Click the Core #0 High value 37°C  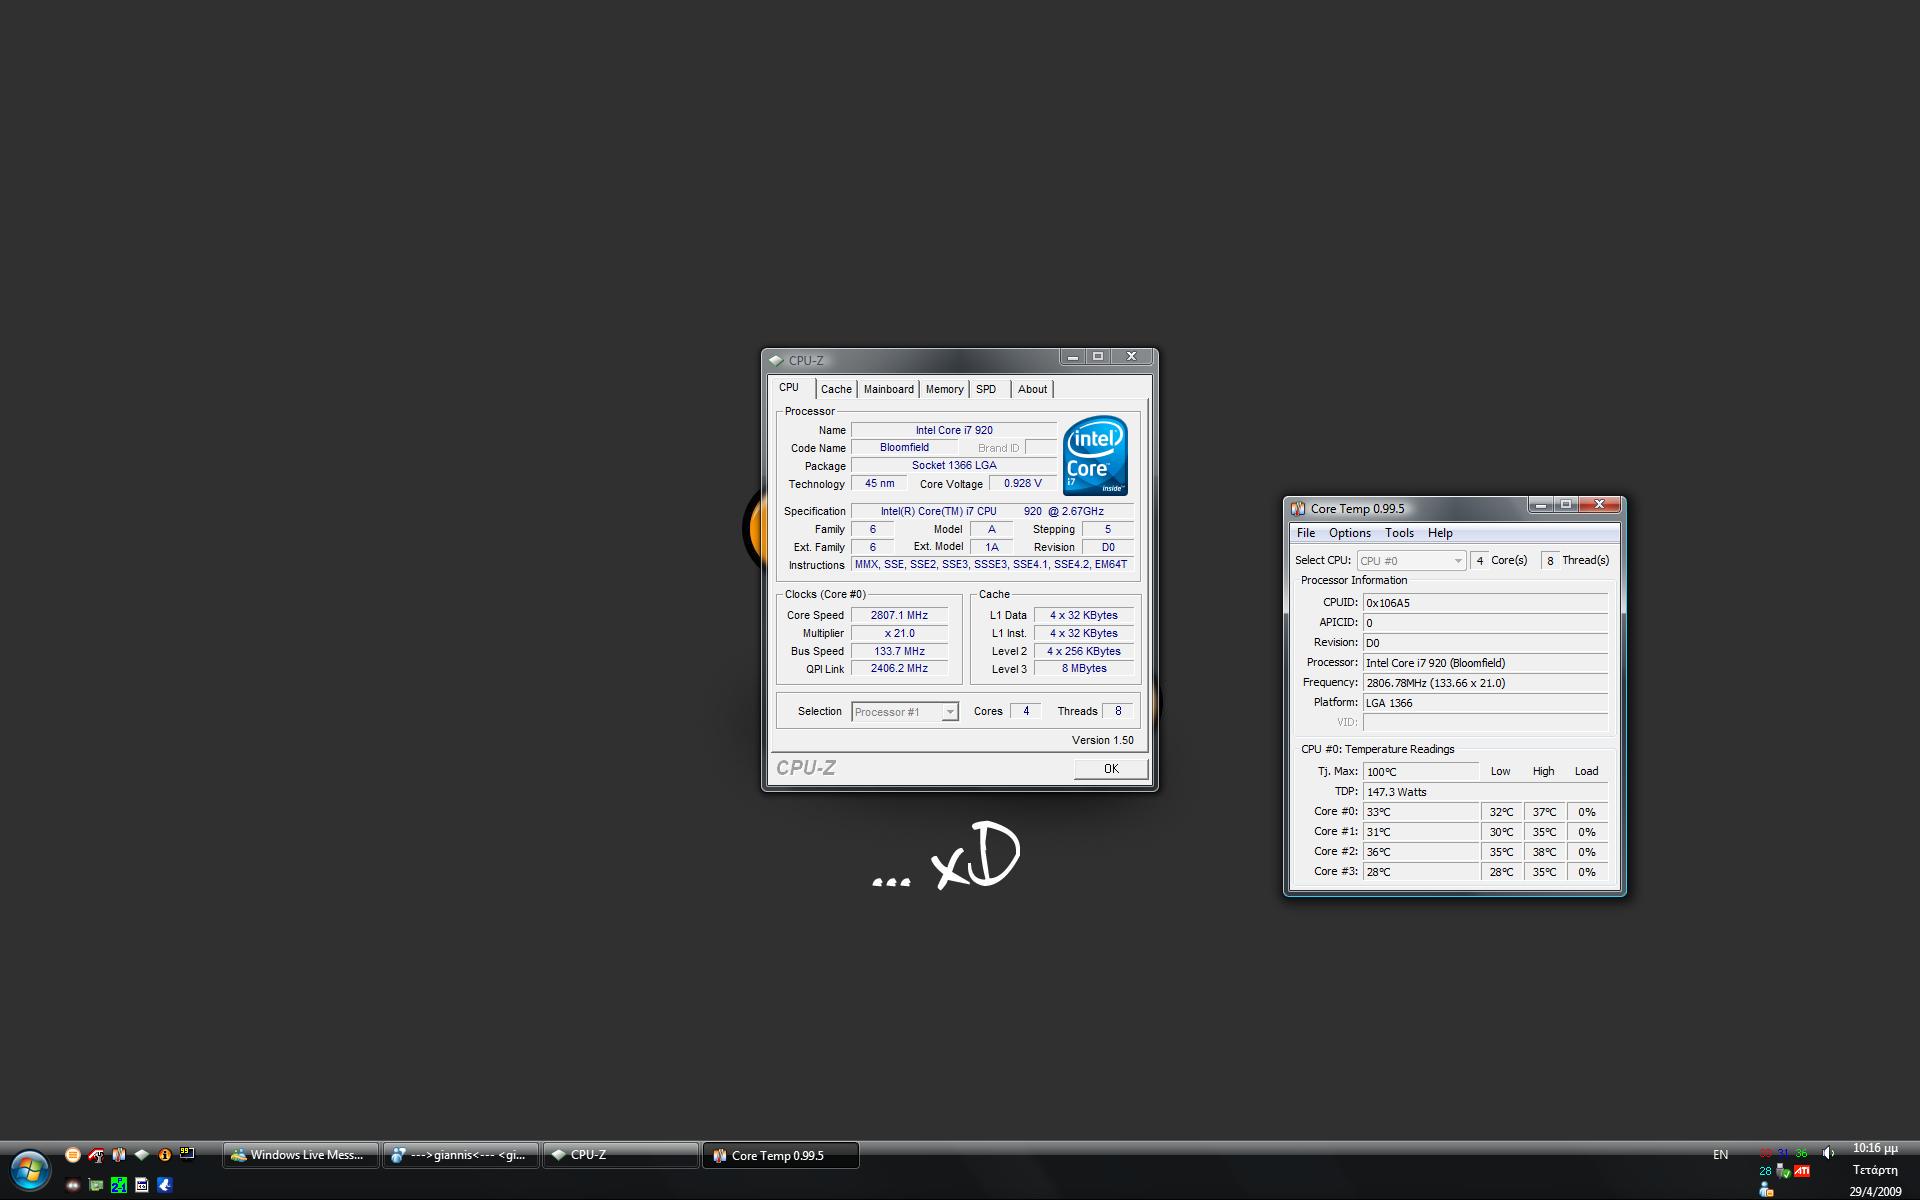pos(1544,812)
